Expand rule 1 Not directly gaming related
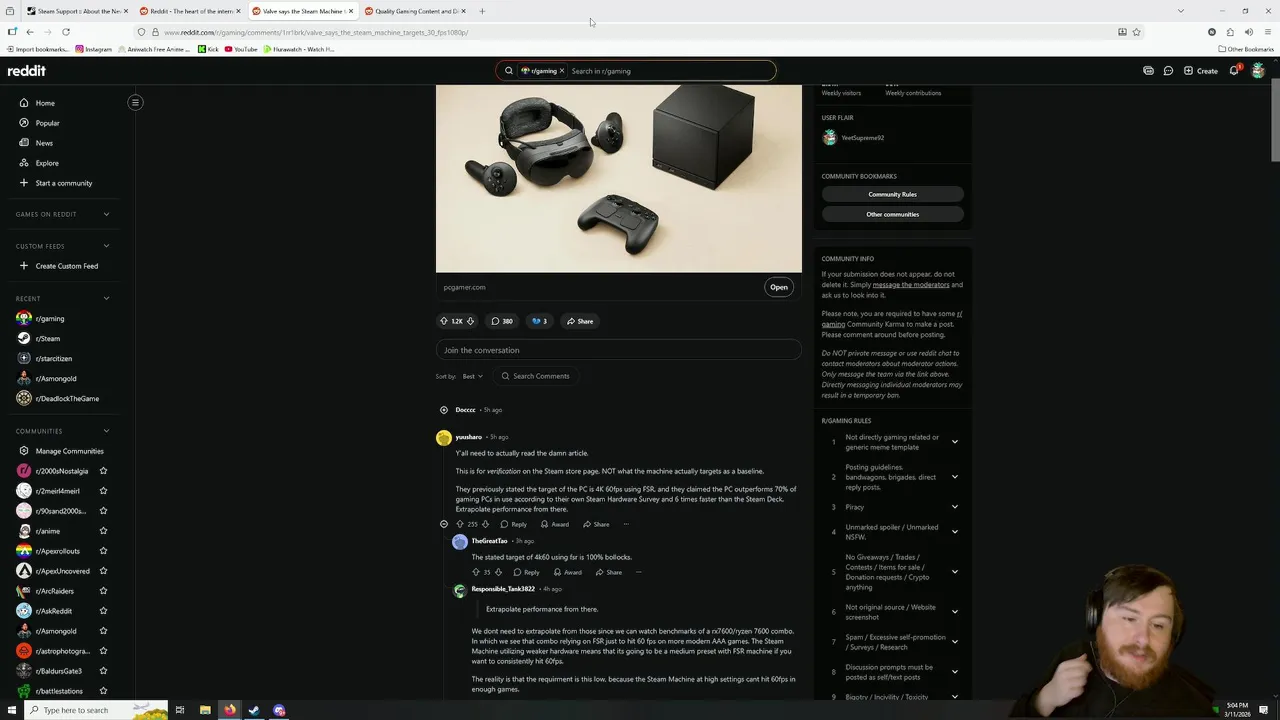 click(x=954, y=442)
